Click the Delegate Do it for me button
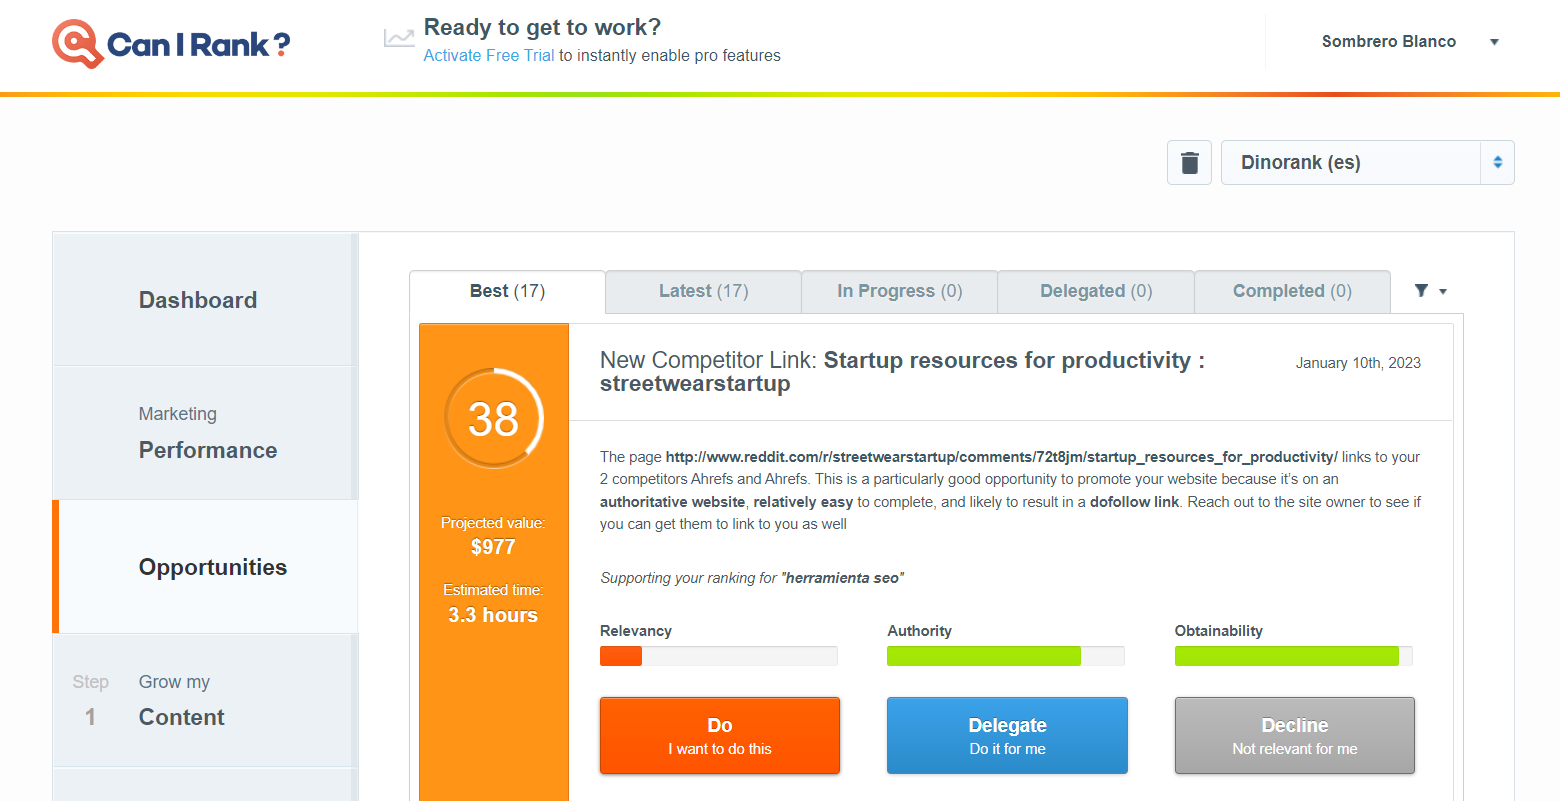The image size is (1560, 801). (1007, 735)
